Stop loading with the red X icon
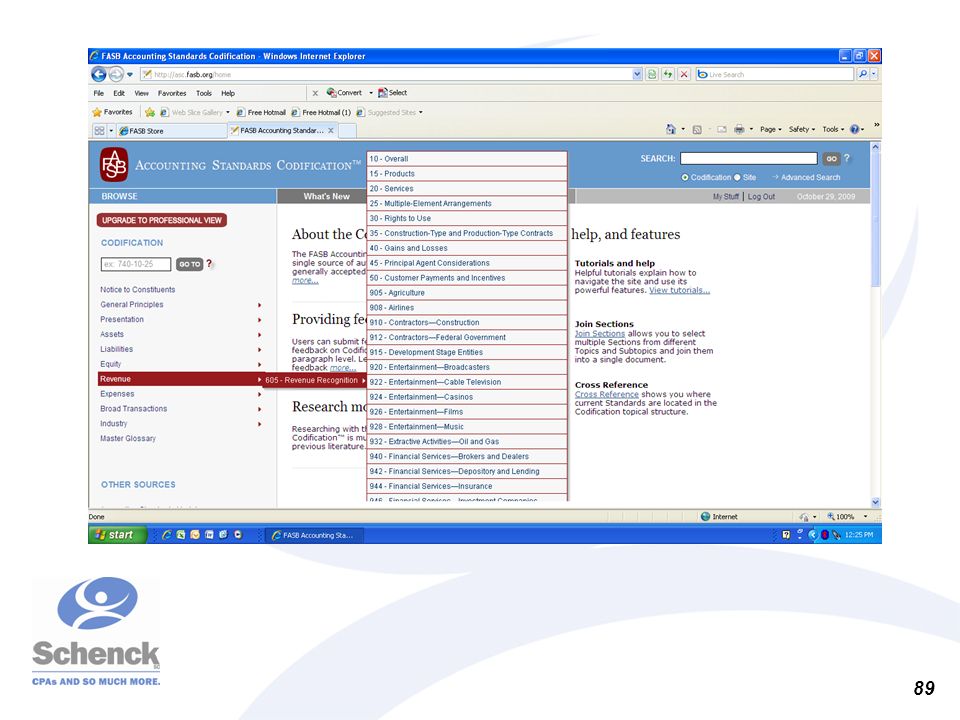This screenshot has height=720, width=960. 684,74
